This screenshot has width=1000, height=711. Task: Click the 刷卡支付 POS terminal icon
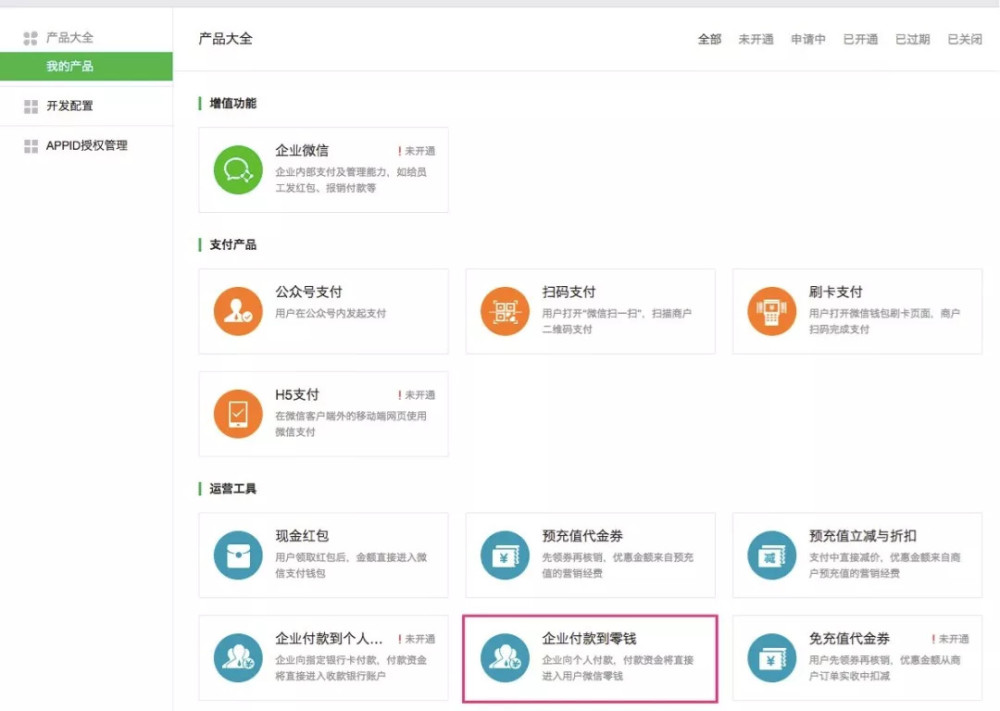(770, 311)
